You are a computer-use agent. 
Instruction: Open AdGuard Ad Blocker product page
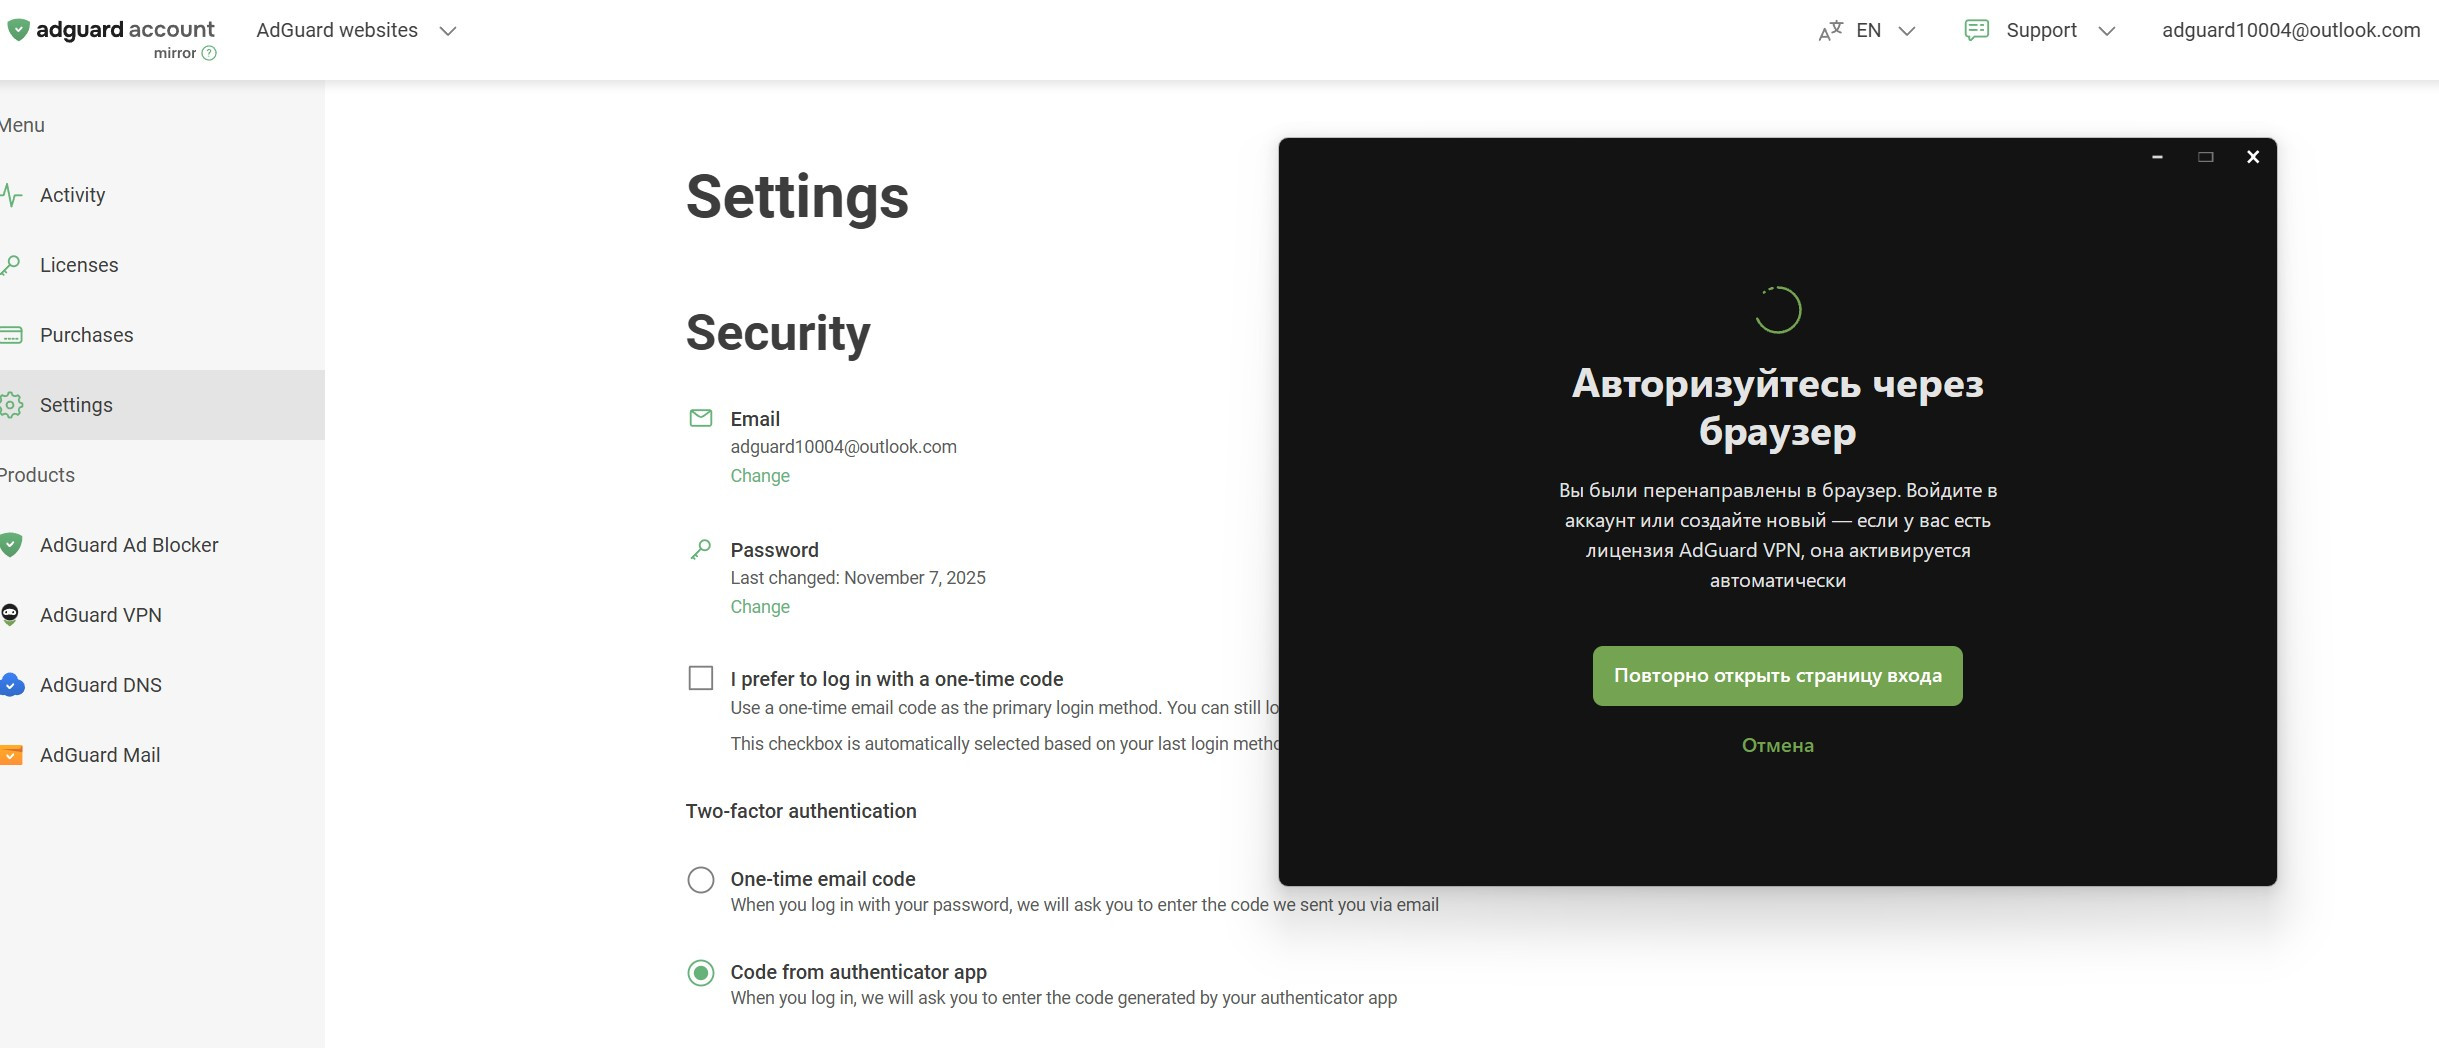point(162,545)
